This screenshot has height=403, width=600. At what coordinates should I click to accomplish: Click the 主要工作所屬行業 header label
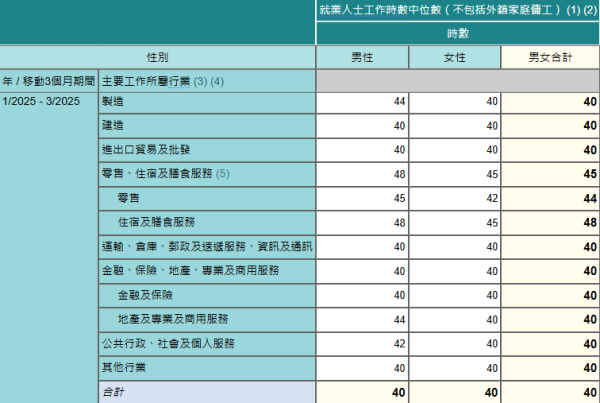click(x=146, y=82)
